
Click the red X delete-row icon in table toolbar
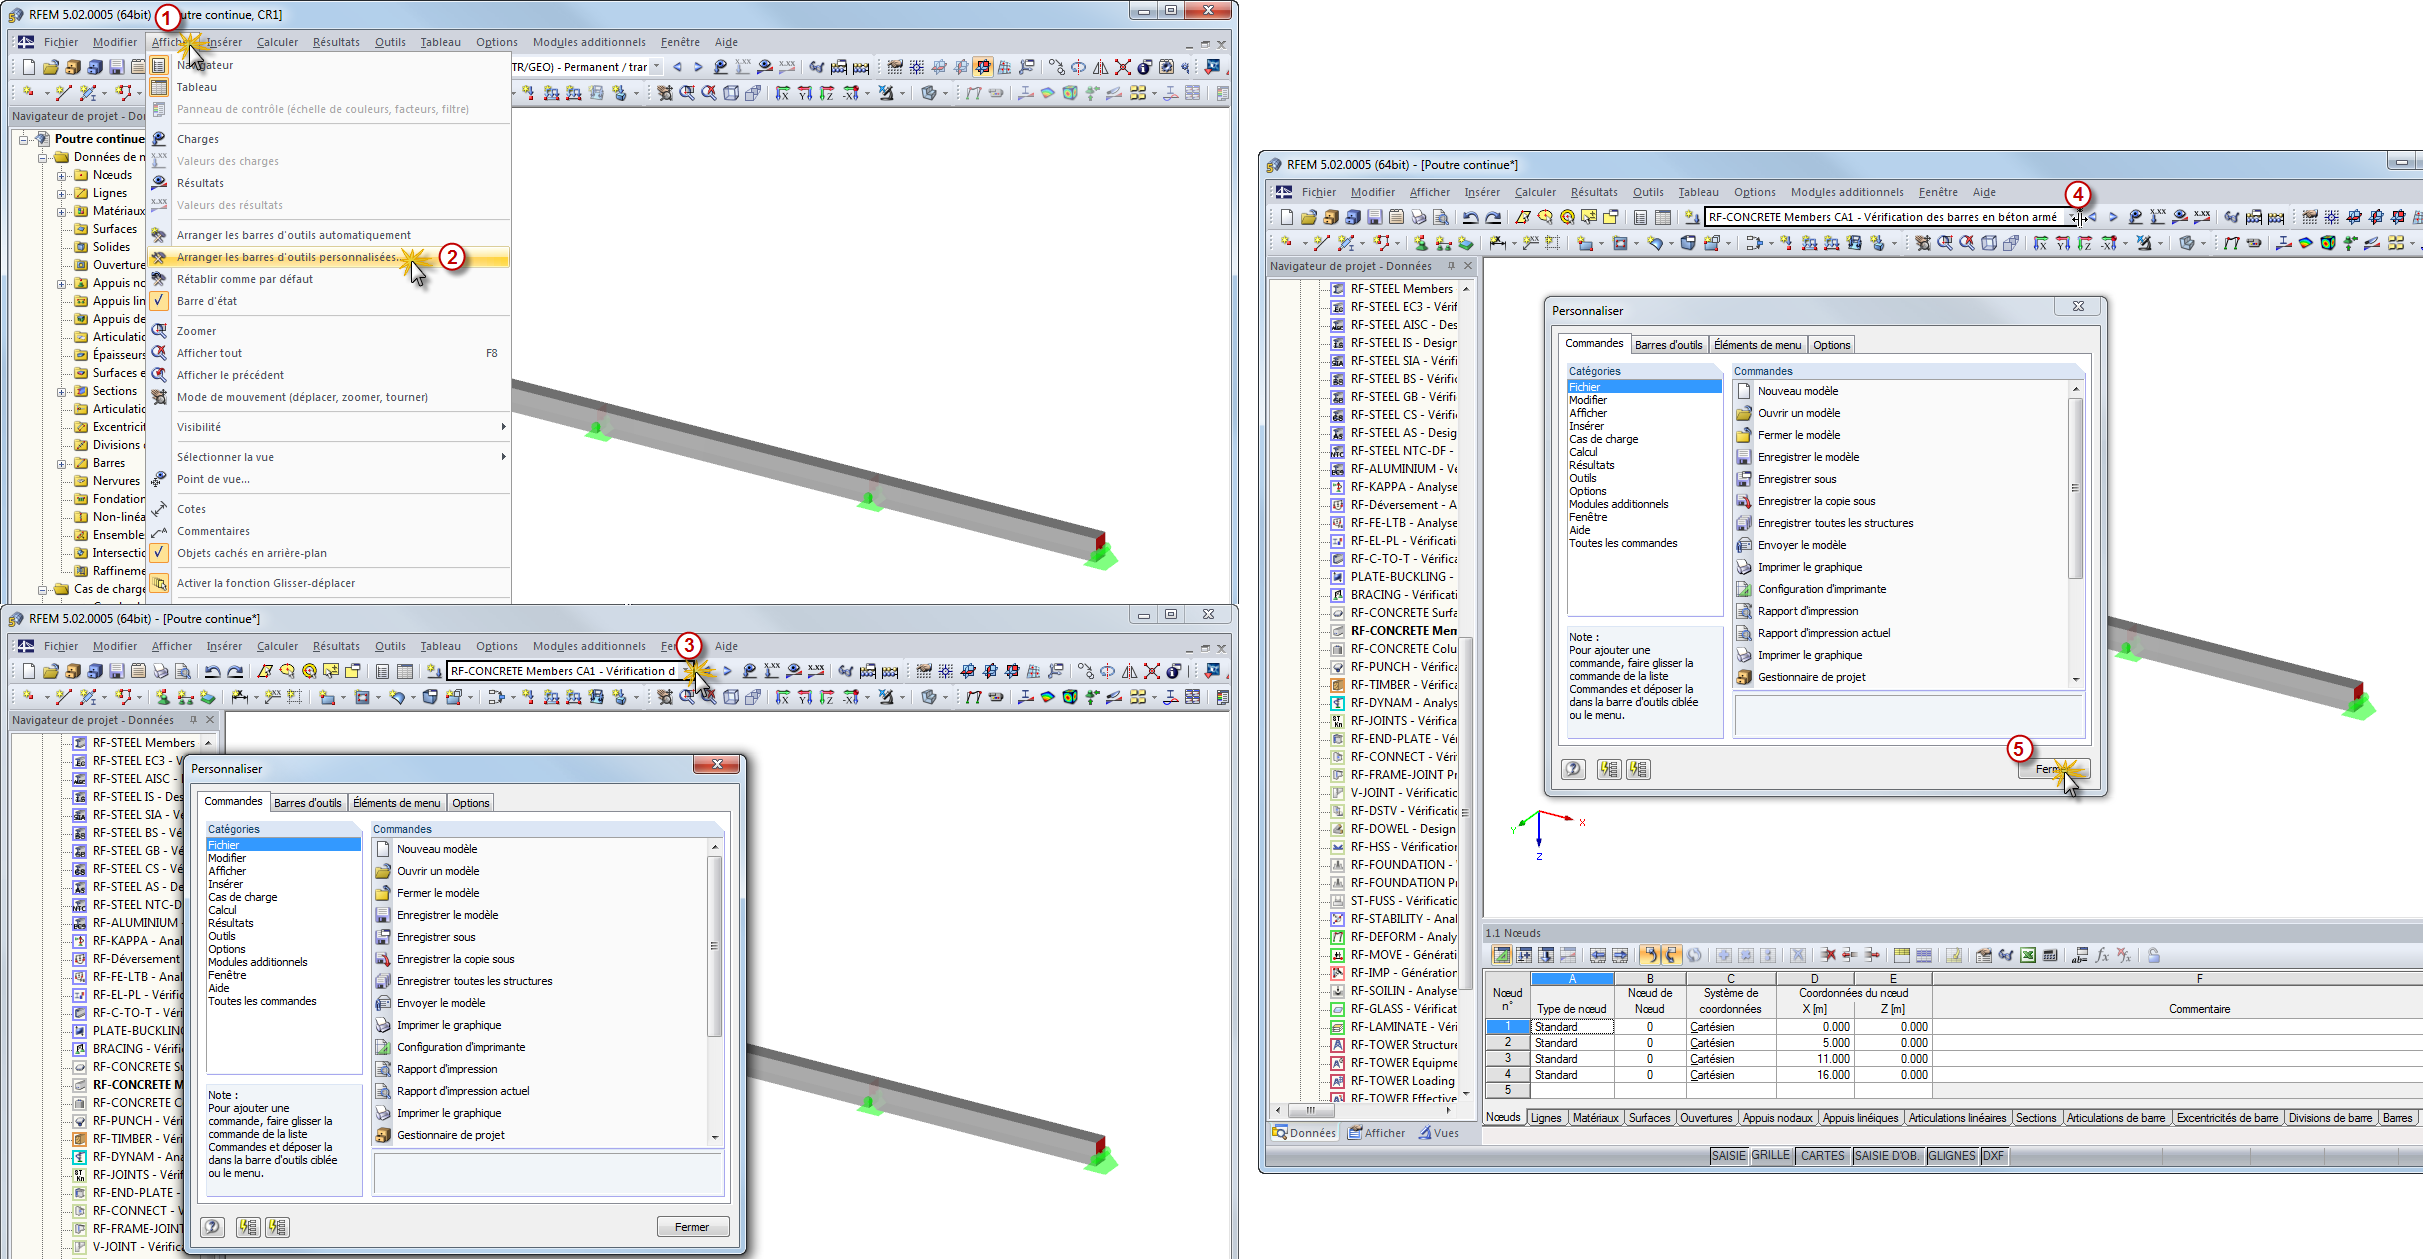coord(1828,955)
